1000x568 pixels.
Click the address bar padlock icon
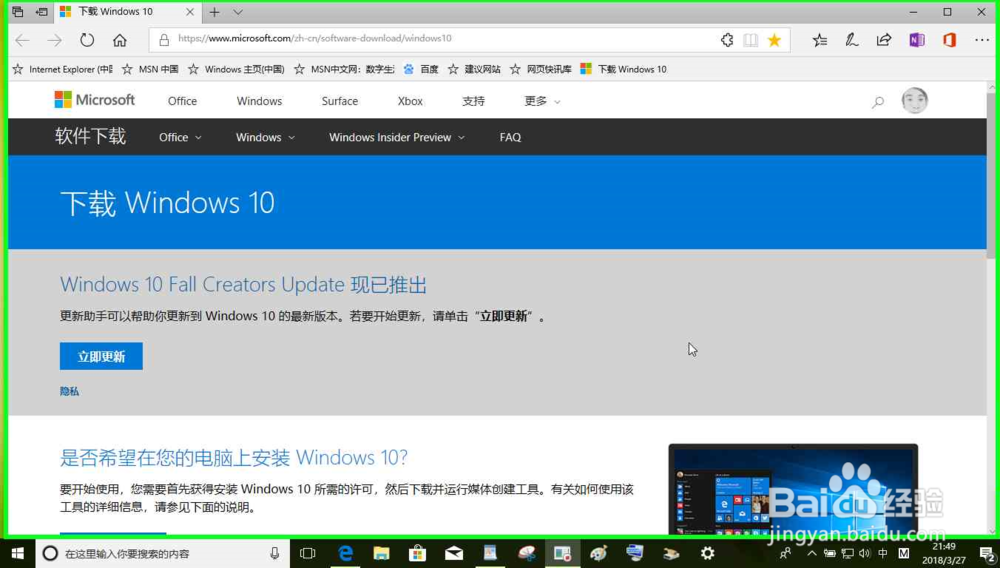pos(164,40)
